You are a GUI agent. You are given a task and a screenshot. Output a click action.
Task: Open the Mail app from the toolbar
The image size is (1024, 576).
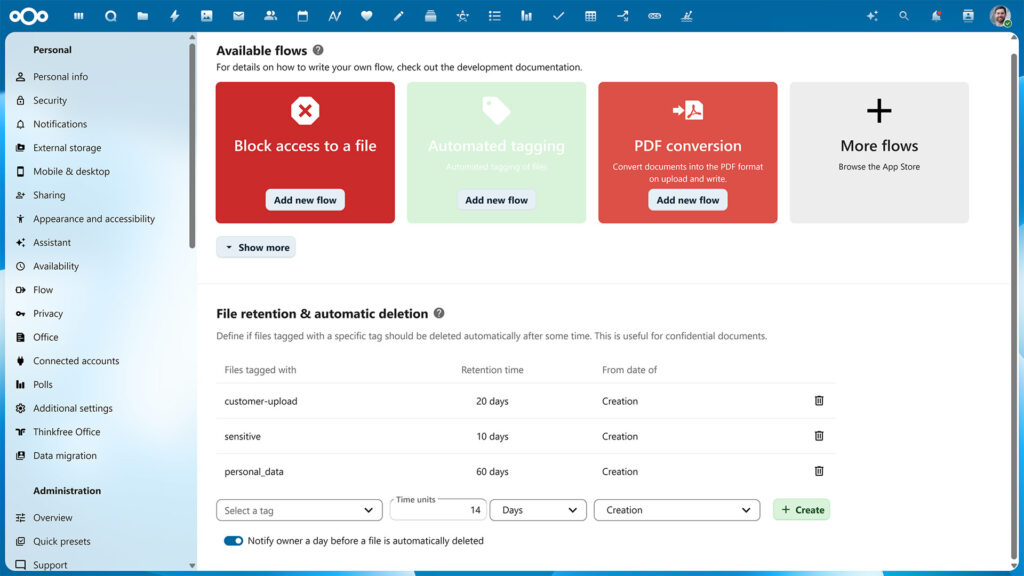pos(238,15)
